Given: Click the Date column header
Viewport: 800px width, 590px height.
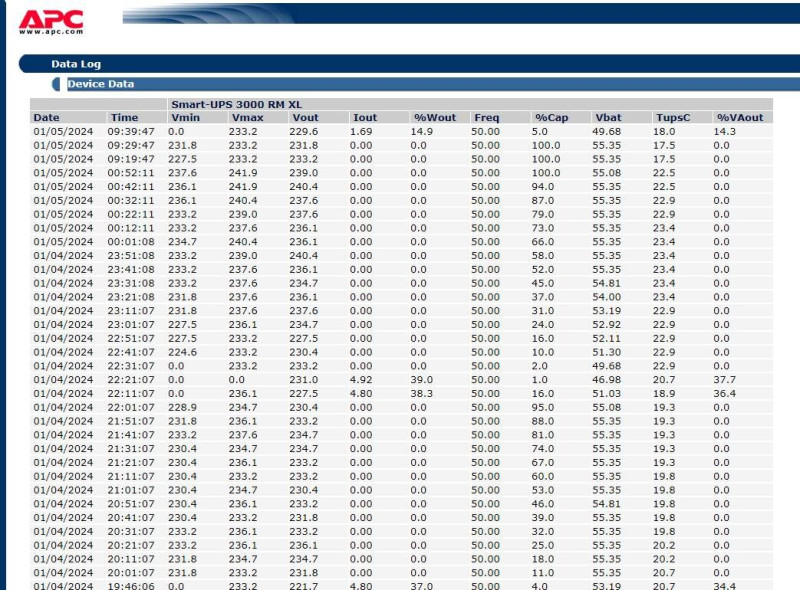Looking at the screenshot, I should (x=46, y=117).
